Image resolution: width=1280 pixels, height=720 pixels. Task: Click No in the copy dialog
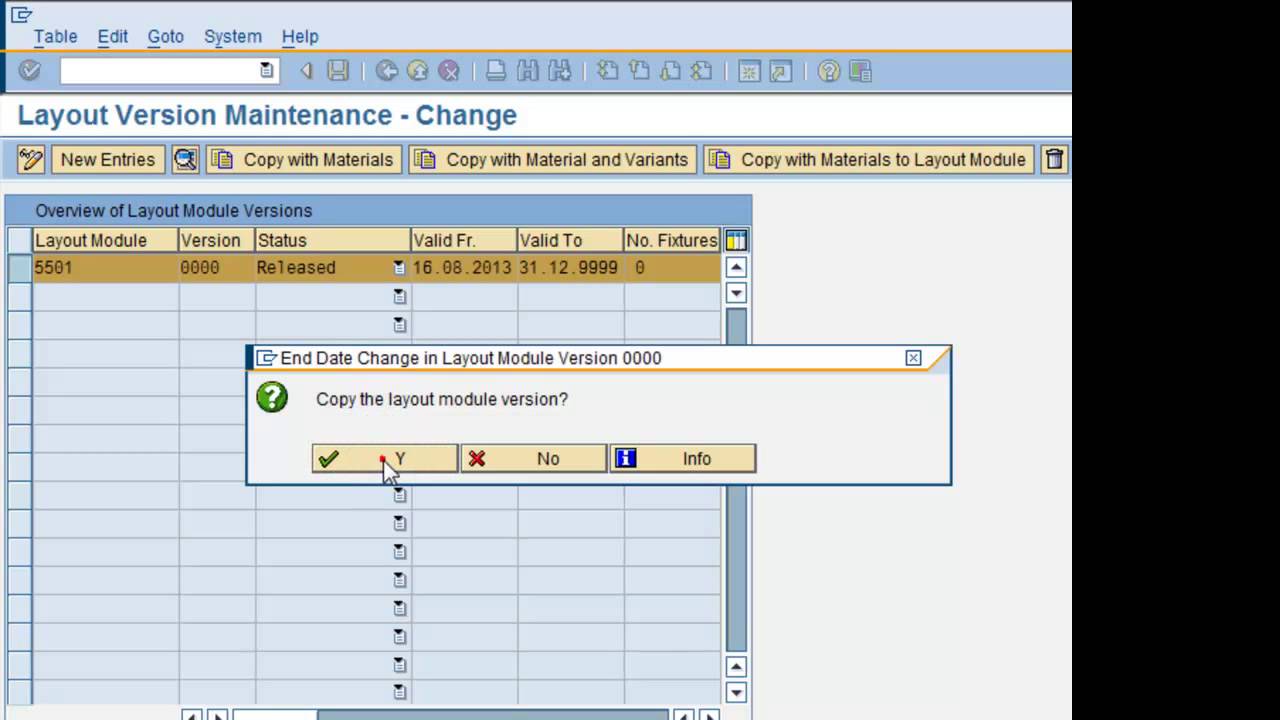(533, 458)
